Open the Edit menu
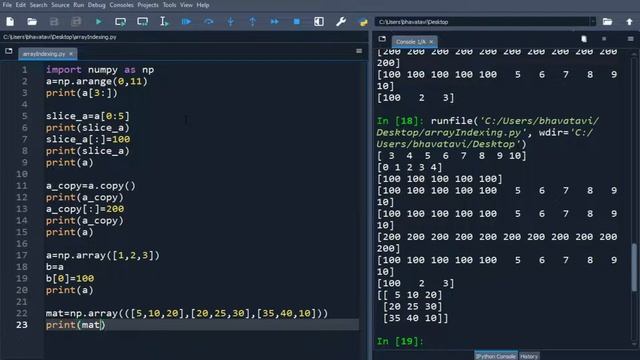This screenshot has height=360, width=640. pos(20,5)
